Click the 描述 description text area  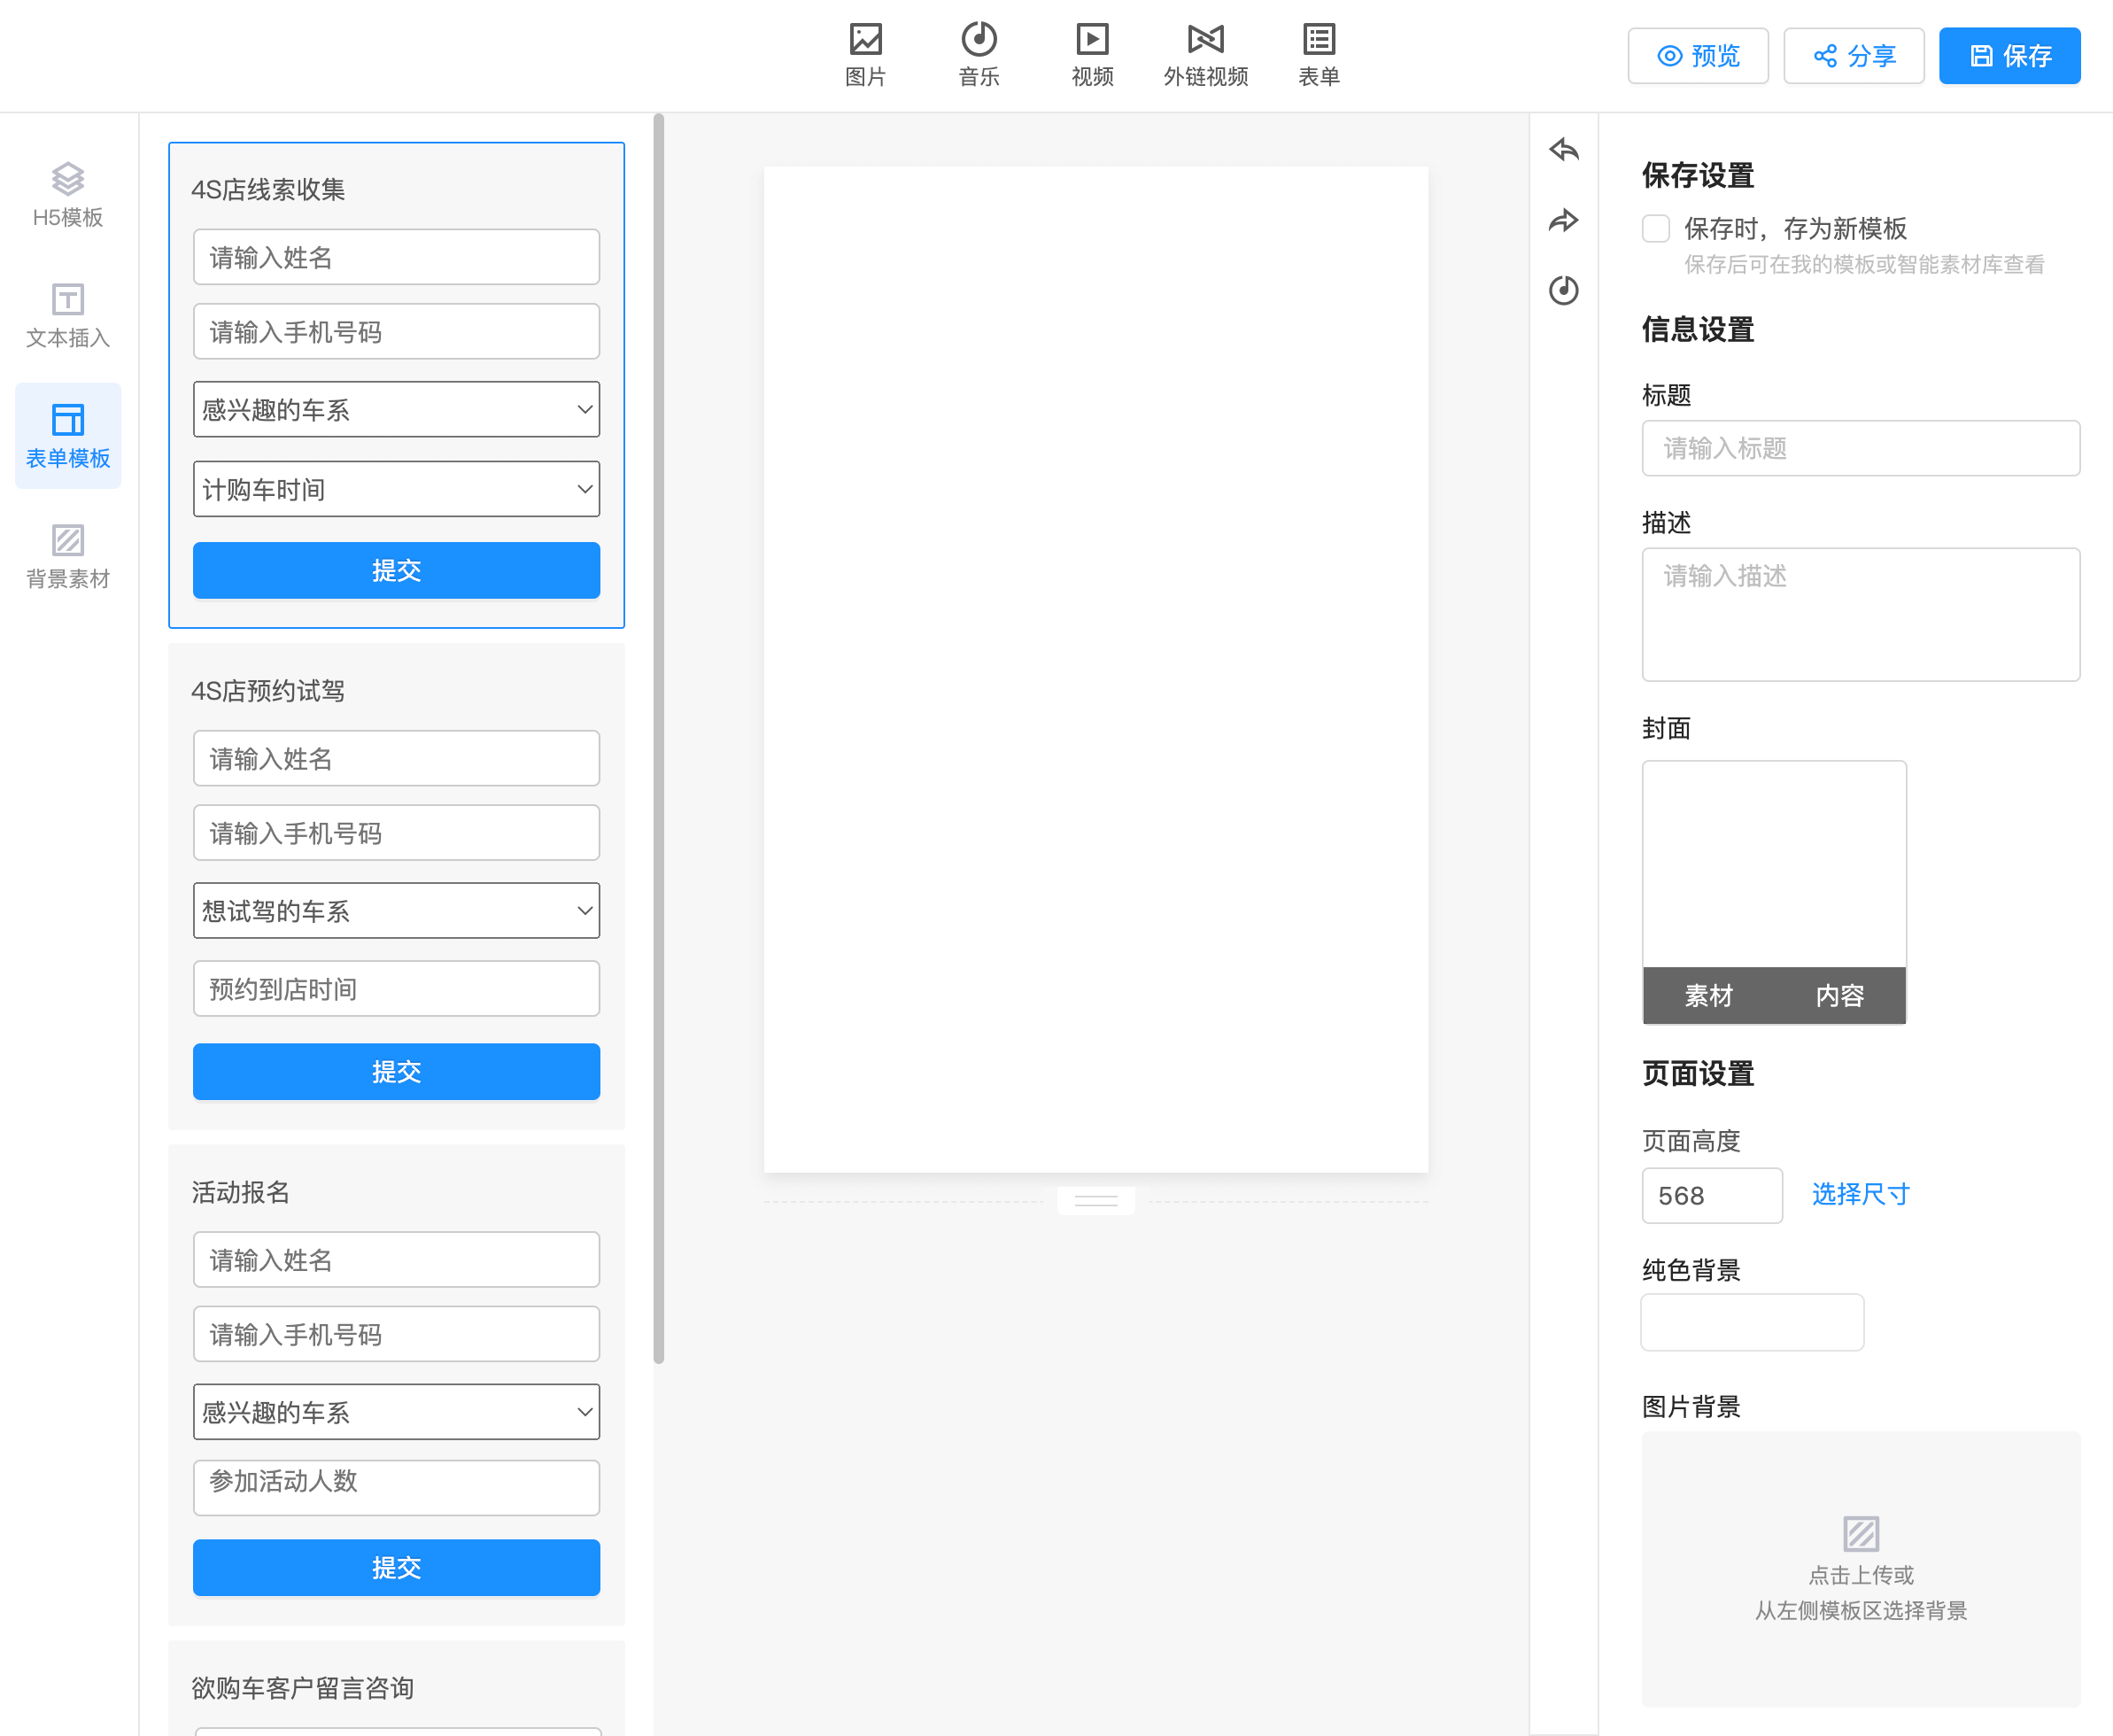1860,614
